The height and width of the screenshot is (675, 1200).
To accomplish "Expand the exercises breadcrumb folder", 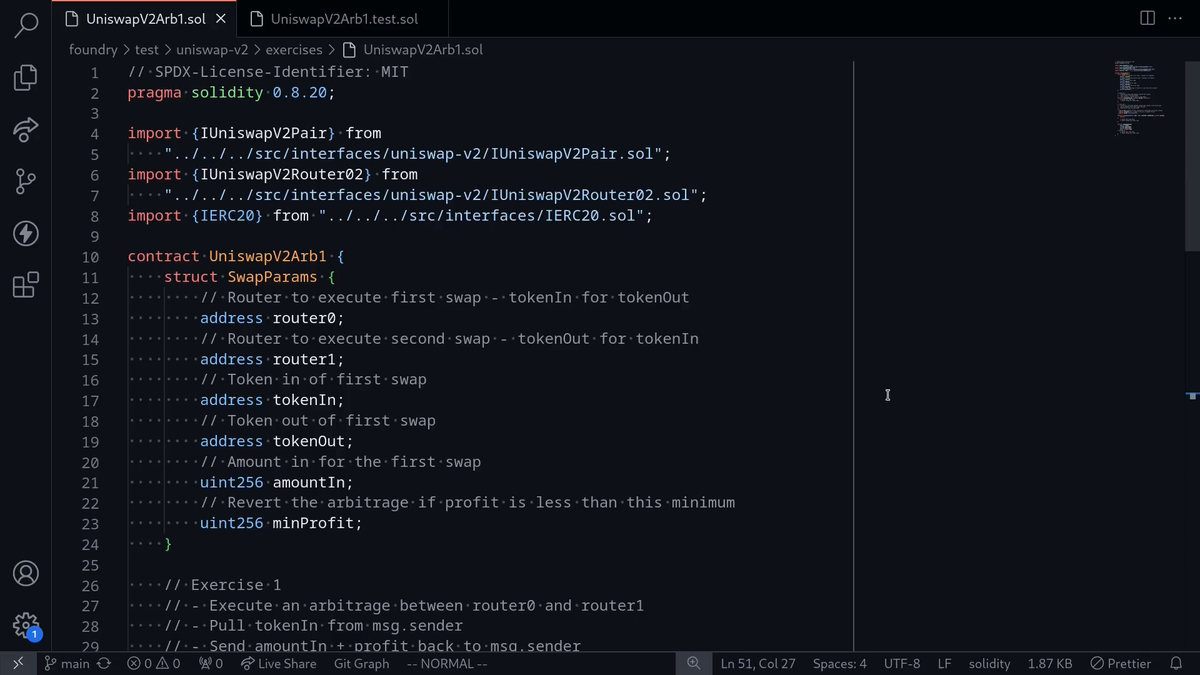I will (x=294, y=49).
